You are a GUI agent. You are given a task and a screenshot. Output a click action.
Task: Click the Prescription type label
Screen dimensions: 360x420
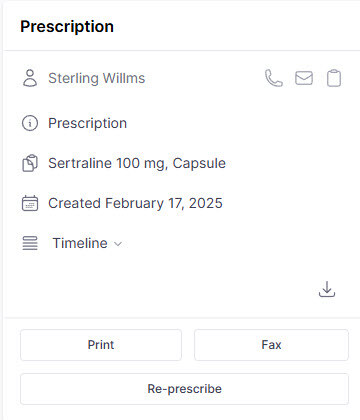88,123
